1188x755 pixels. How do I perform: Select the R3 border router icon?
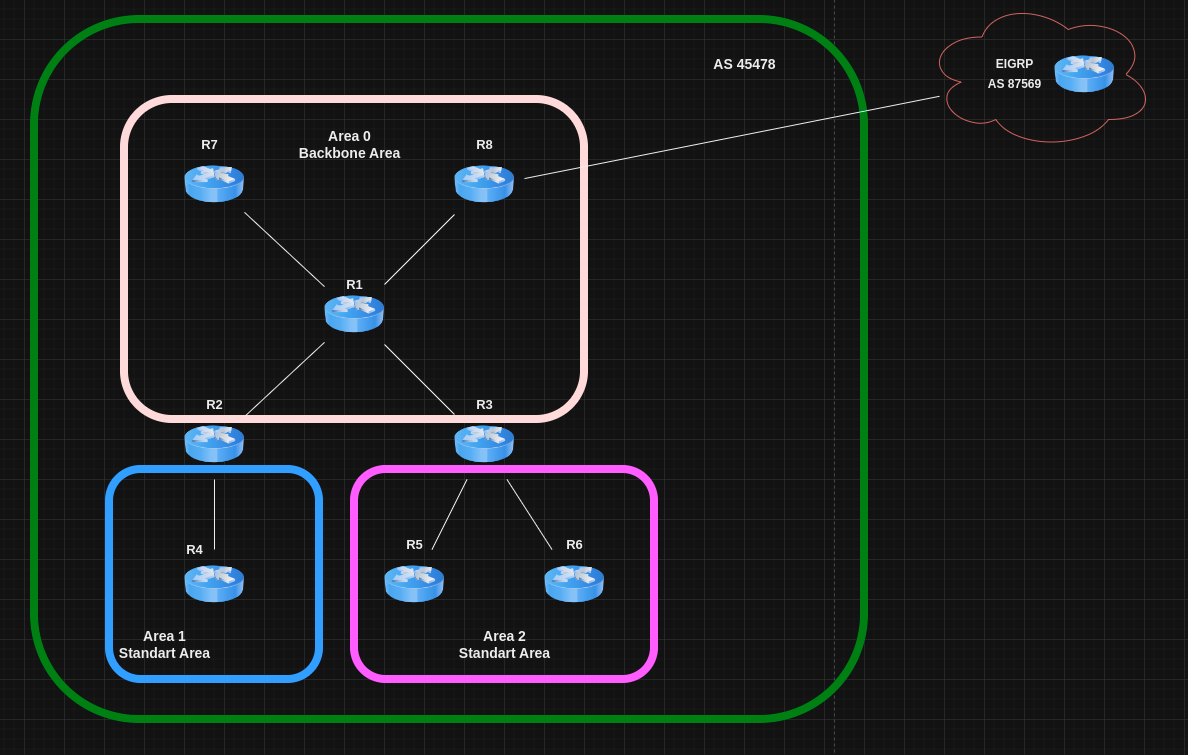pos(484,443)
